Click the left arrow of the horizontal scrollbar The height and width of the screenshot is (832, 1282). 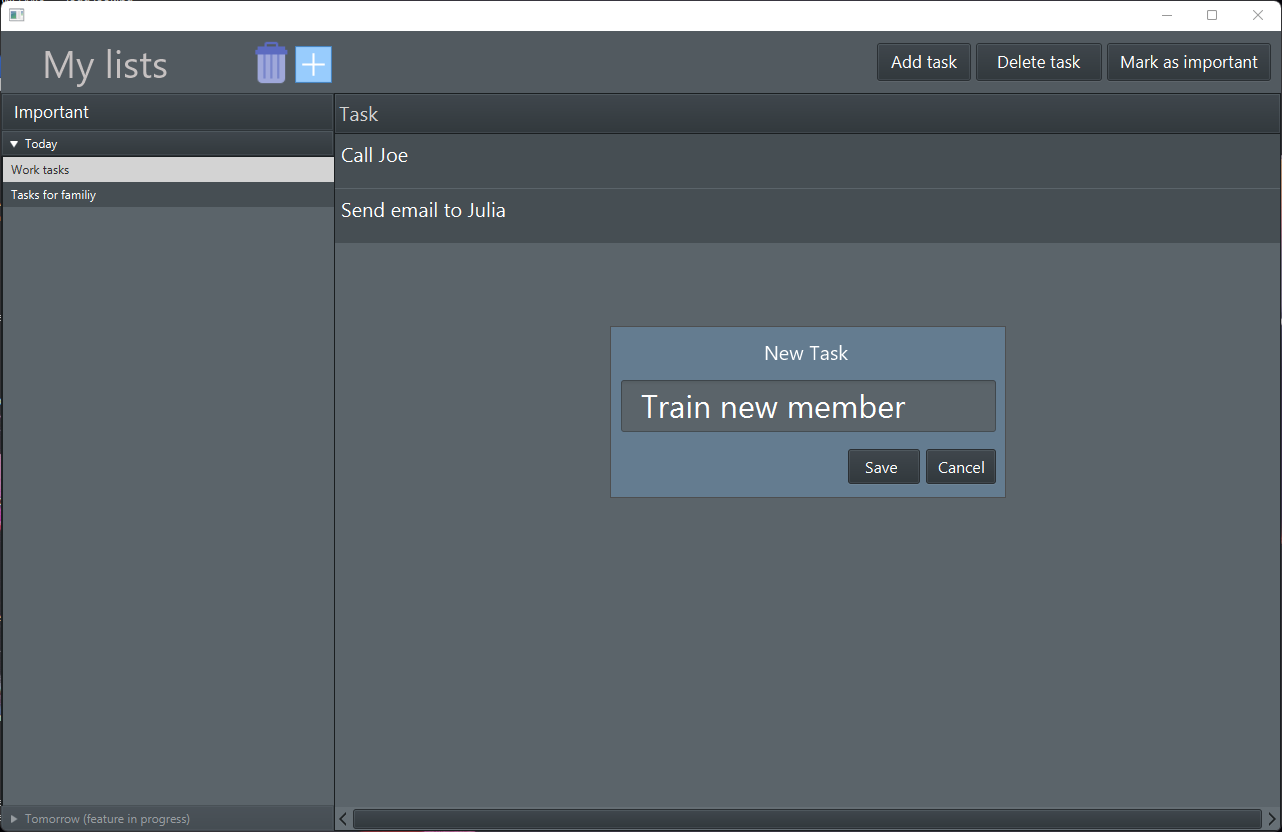click(342, 818)
